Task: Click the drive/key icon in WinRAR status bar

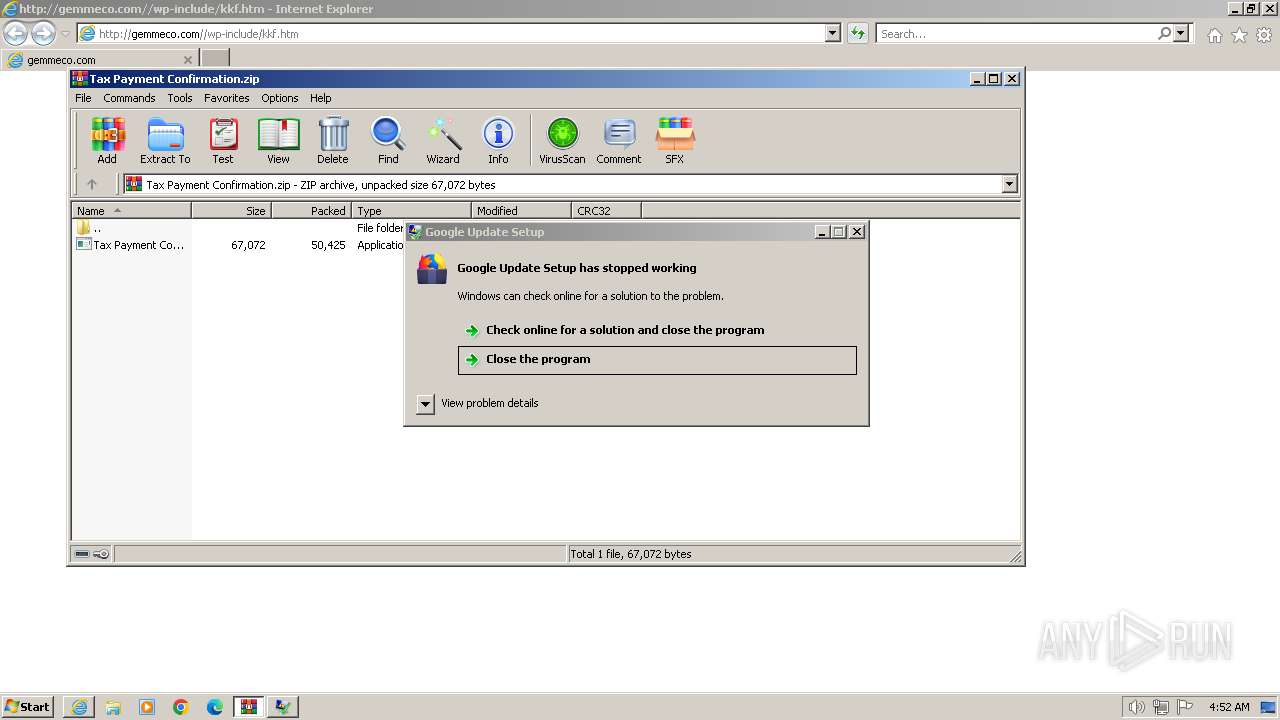Action: click(x=92, y=554)
